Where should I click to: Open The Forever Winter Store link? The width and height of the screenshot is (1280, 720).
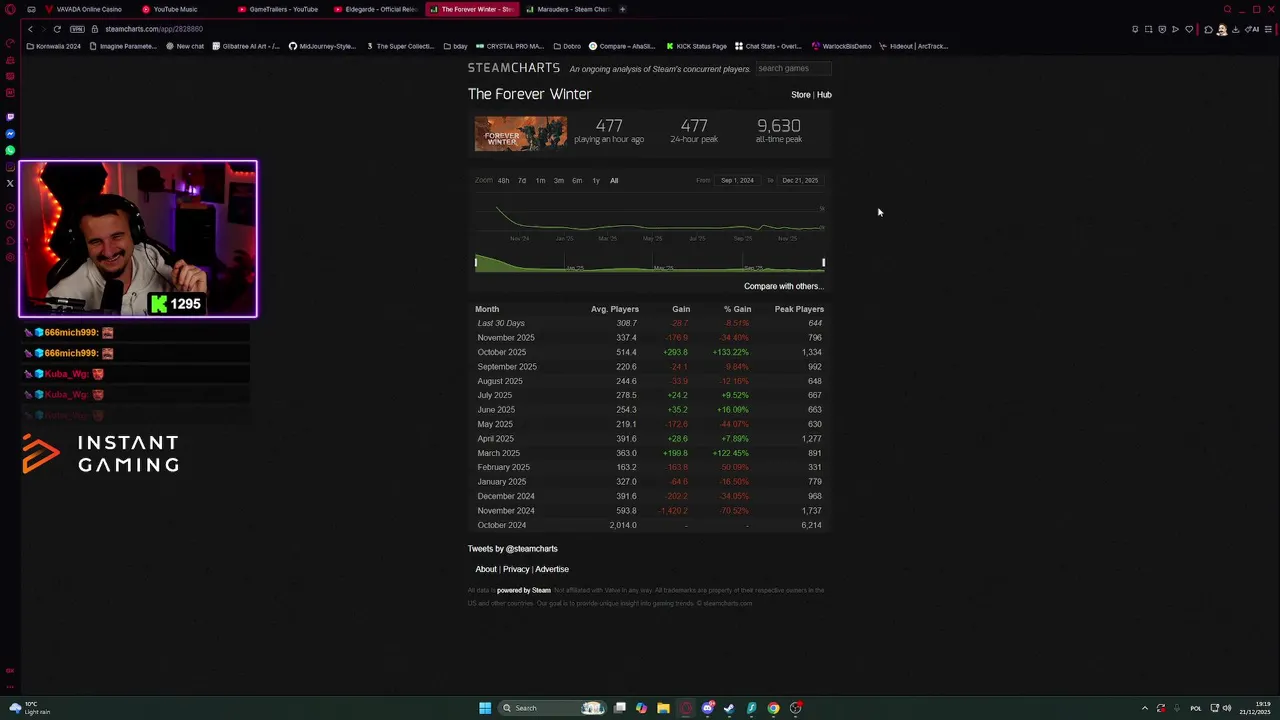pos(801,95)
